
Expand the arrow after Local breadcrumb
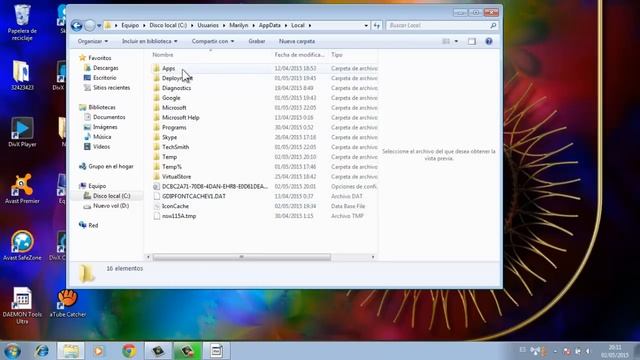point(310,26)
